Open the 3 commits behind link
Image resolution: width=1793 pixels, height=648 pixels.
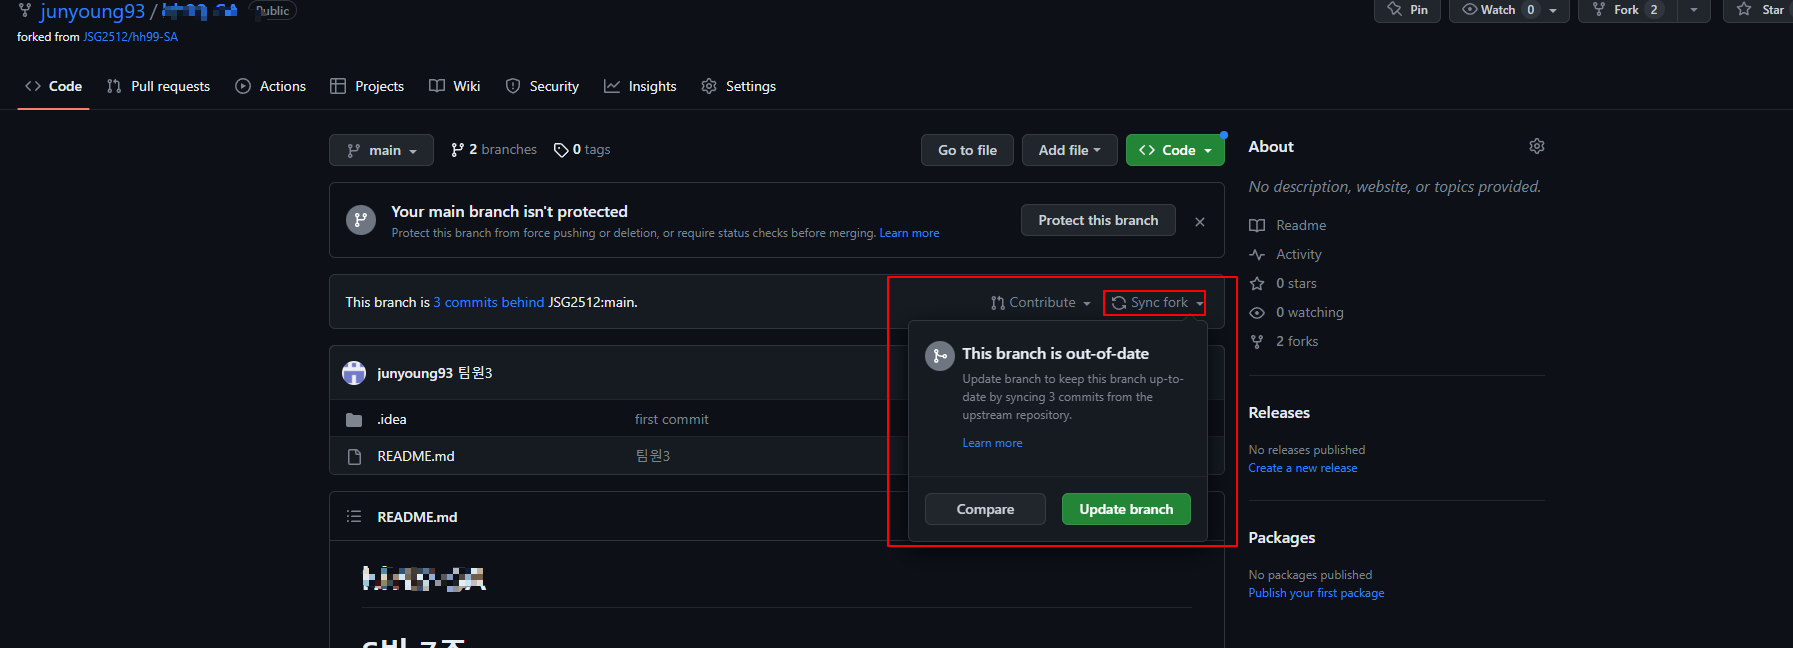489,302
